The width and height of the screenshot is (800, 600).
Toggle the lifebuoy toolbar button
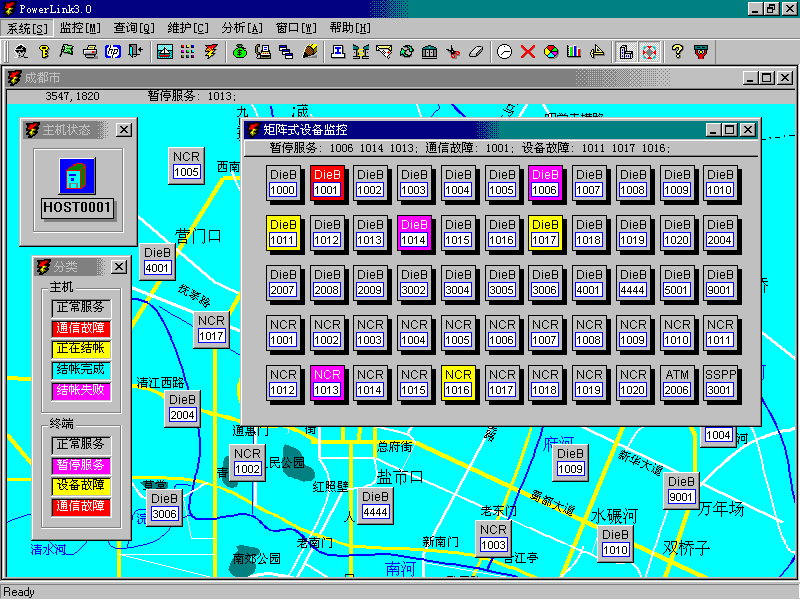click(649, 51)
